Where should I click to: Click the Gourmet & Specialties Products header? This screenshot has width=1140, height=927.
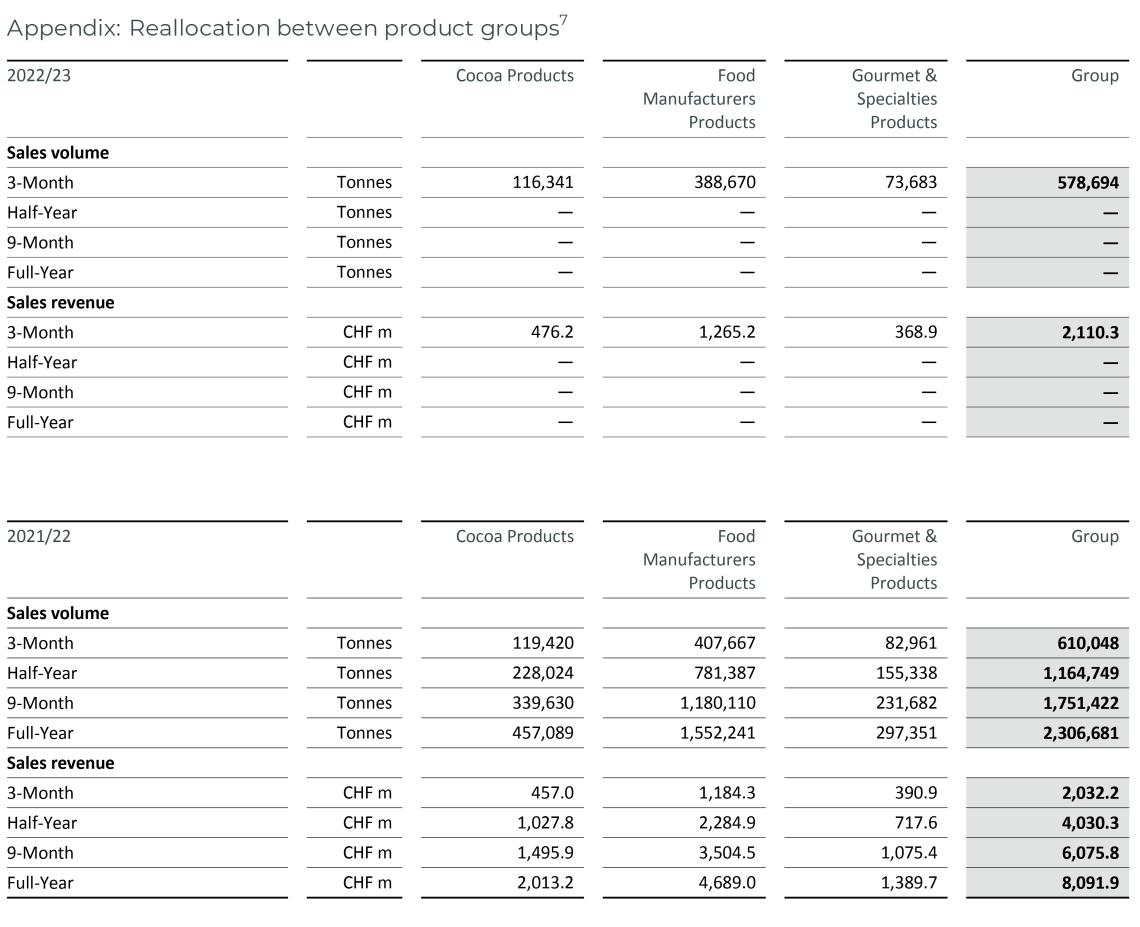coord(895,99)
